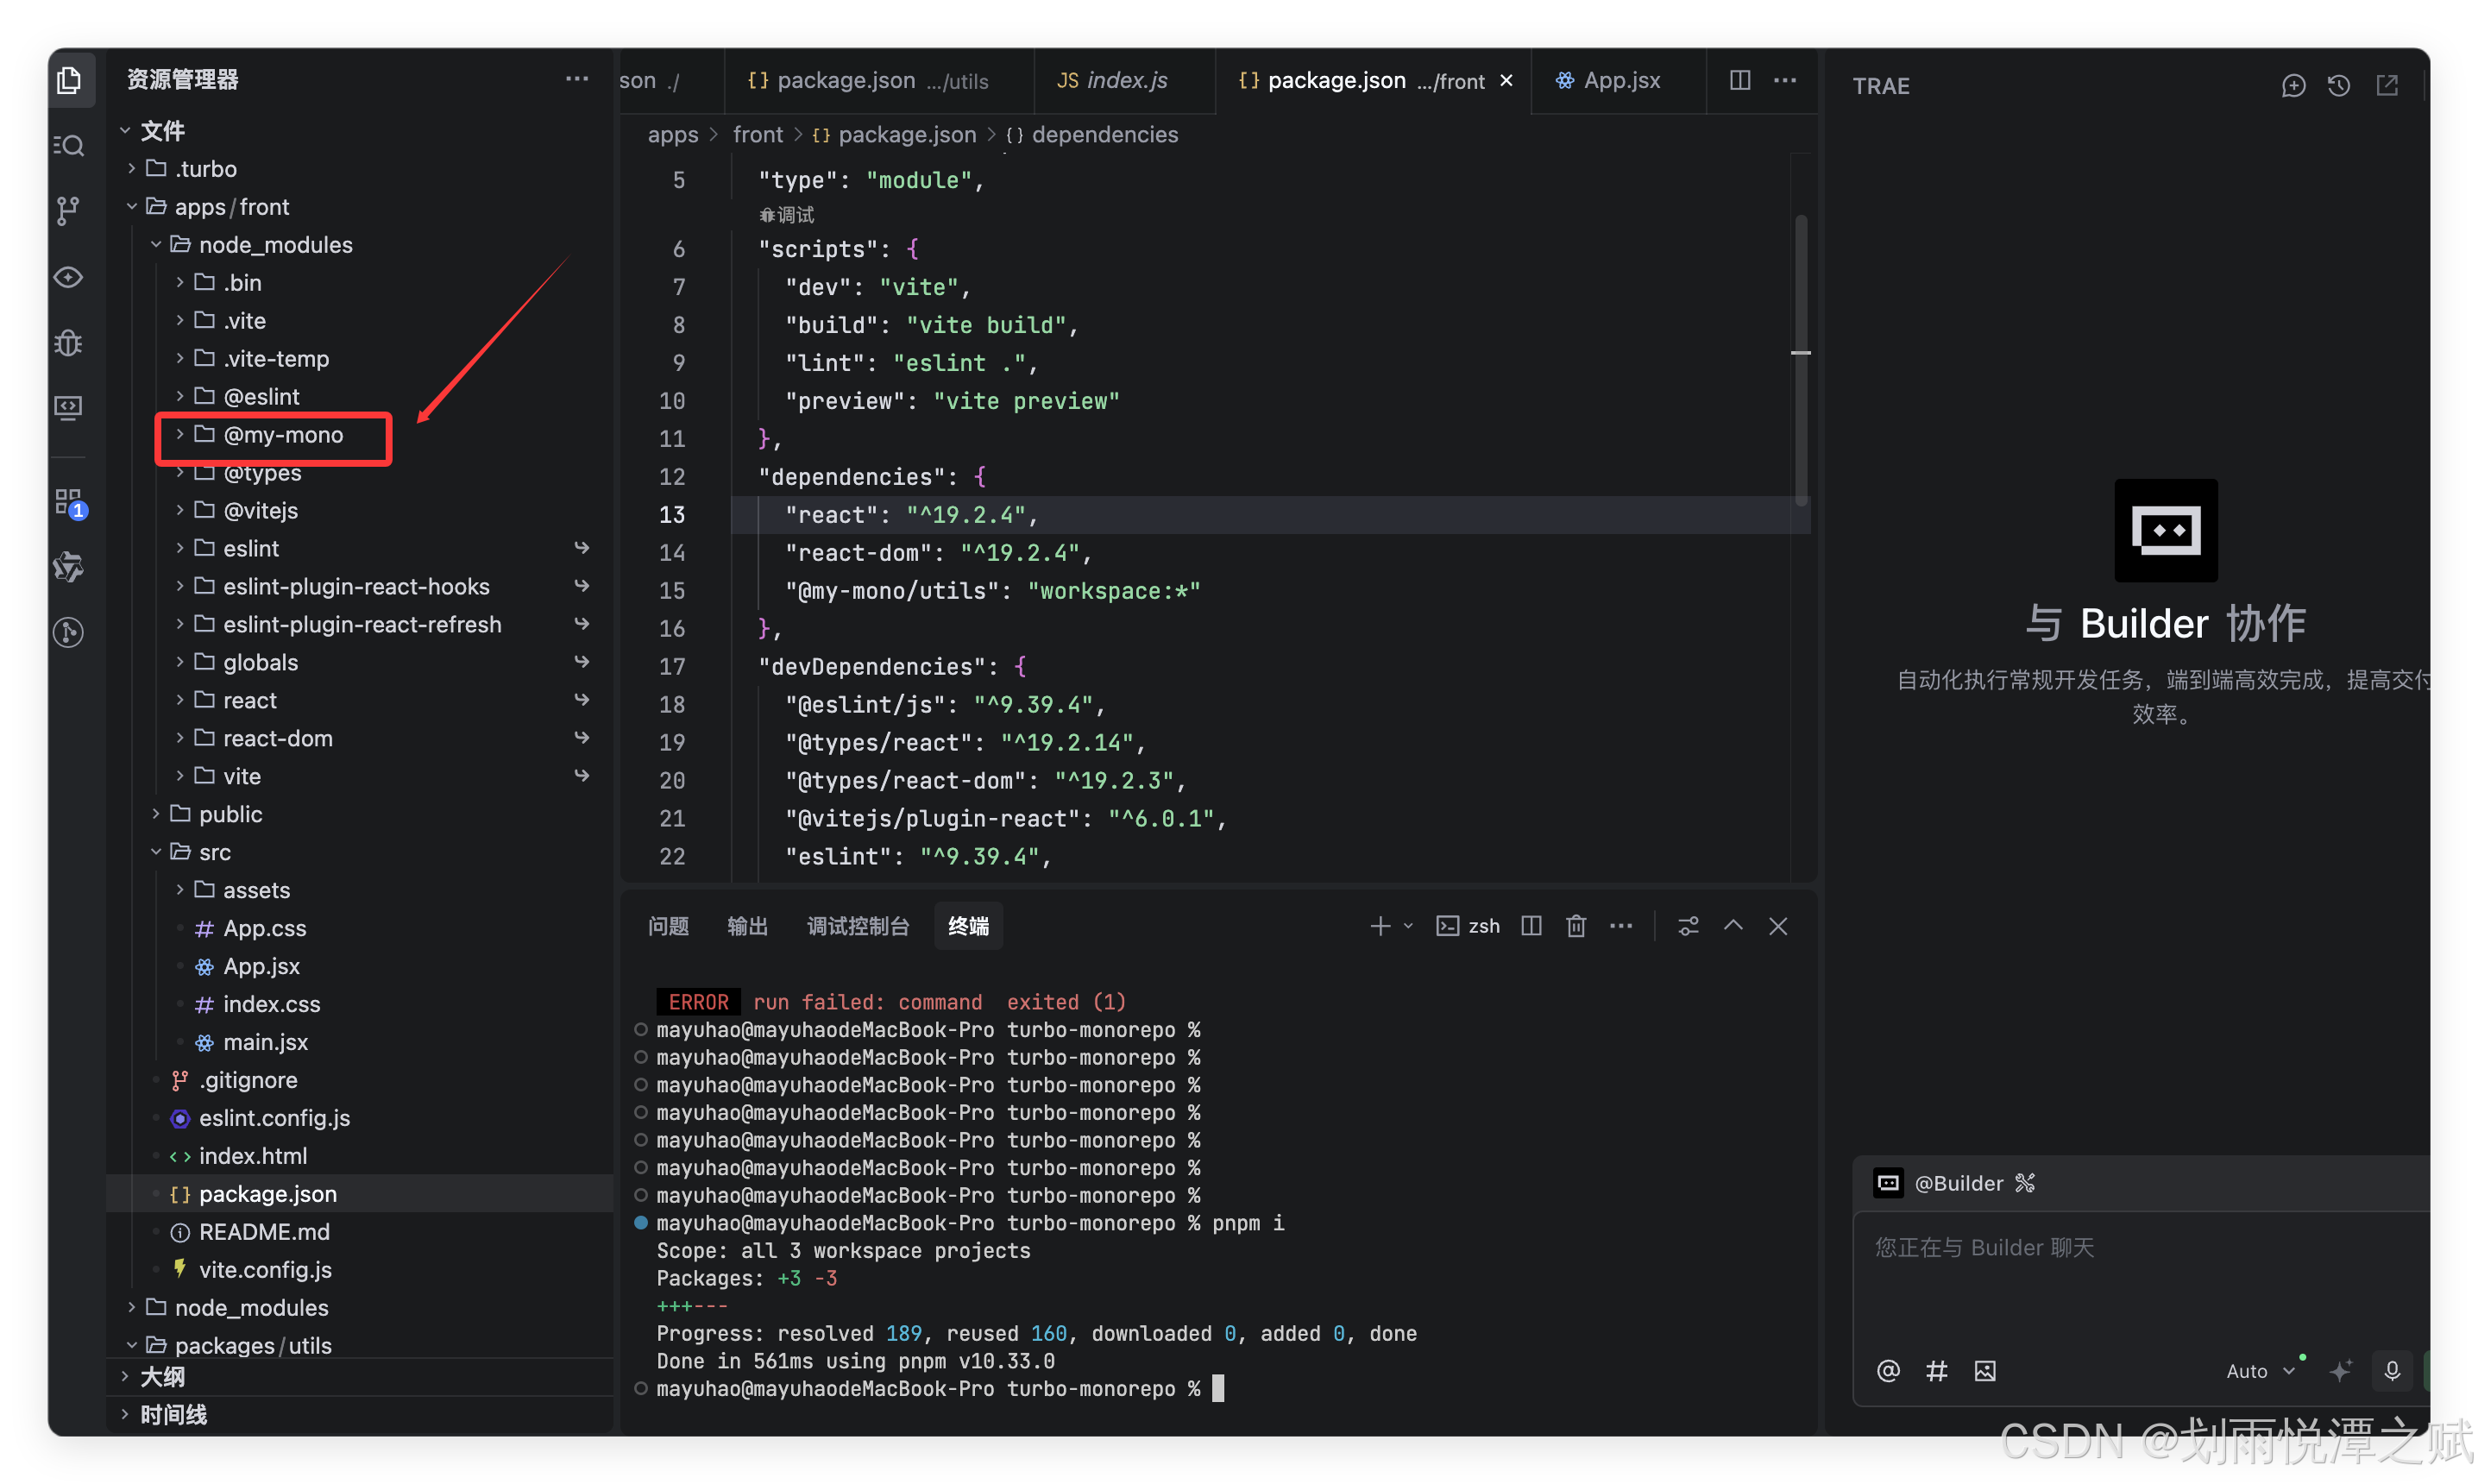Collapse the src folder

pos(214,852)
